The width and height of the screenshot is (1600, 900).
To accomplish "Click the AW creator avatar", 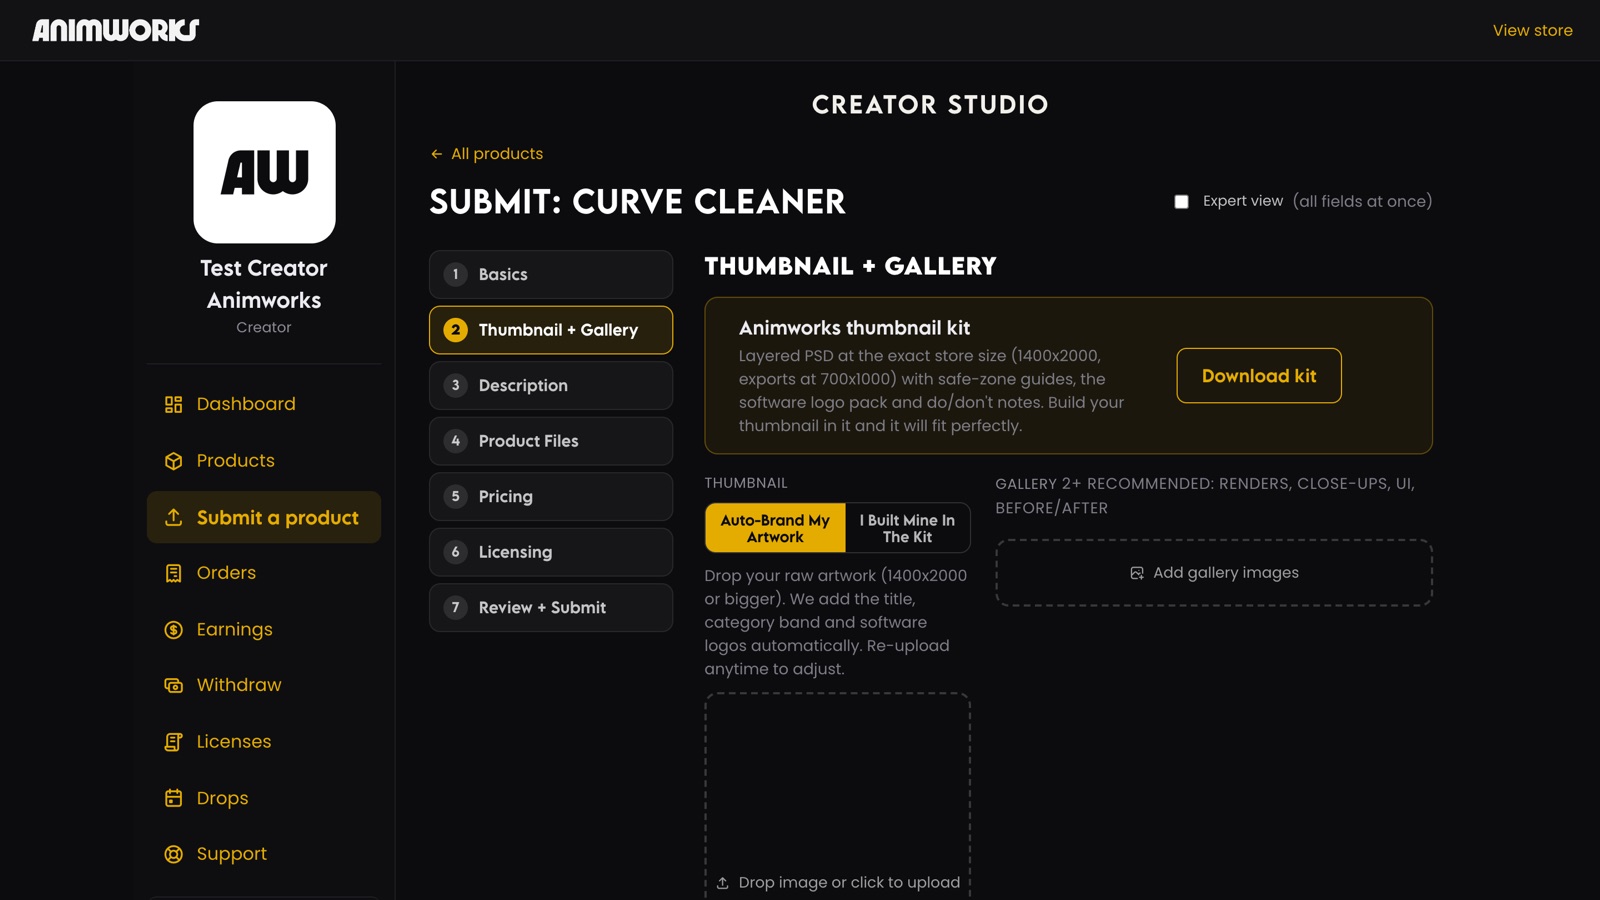I will coord(264,172).
